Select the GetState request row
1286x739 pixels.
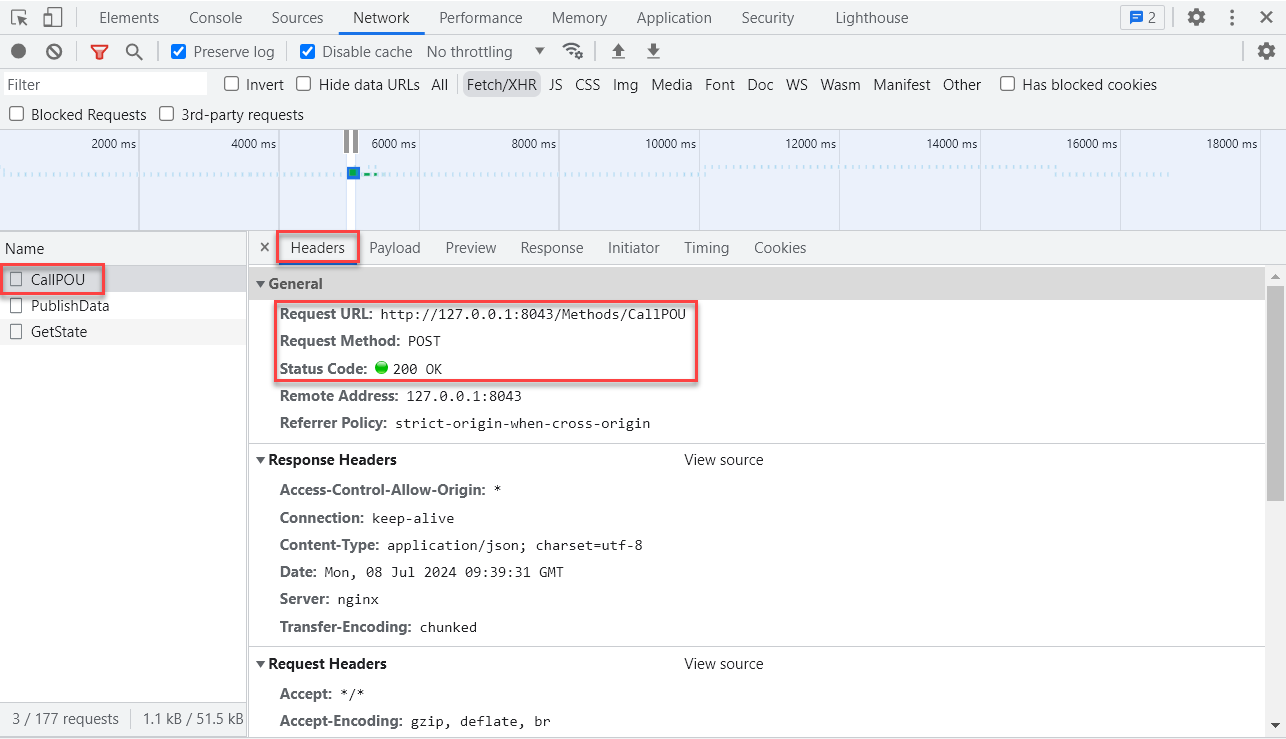click(x=123, y=332)
